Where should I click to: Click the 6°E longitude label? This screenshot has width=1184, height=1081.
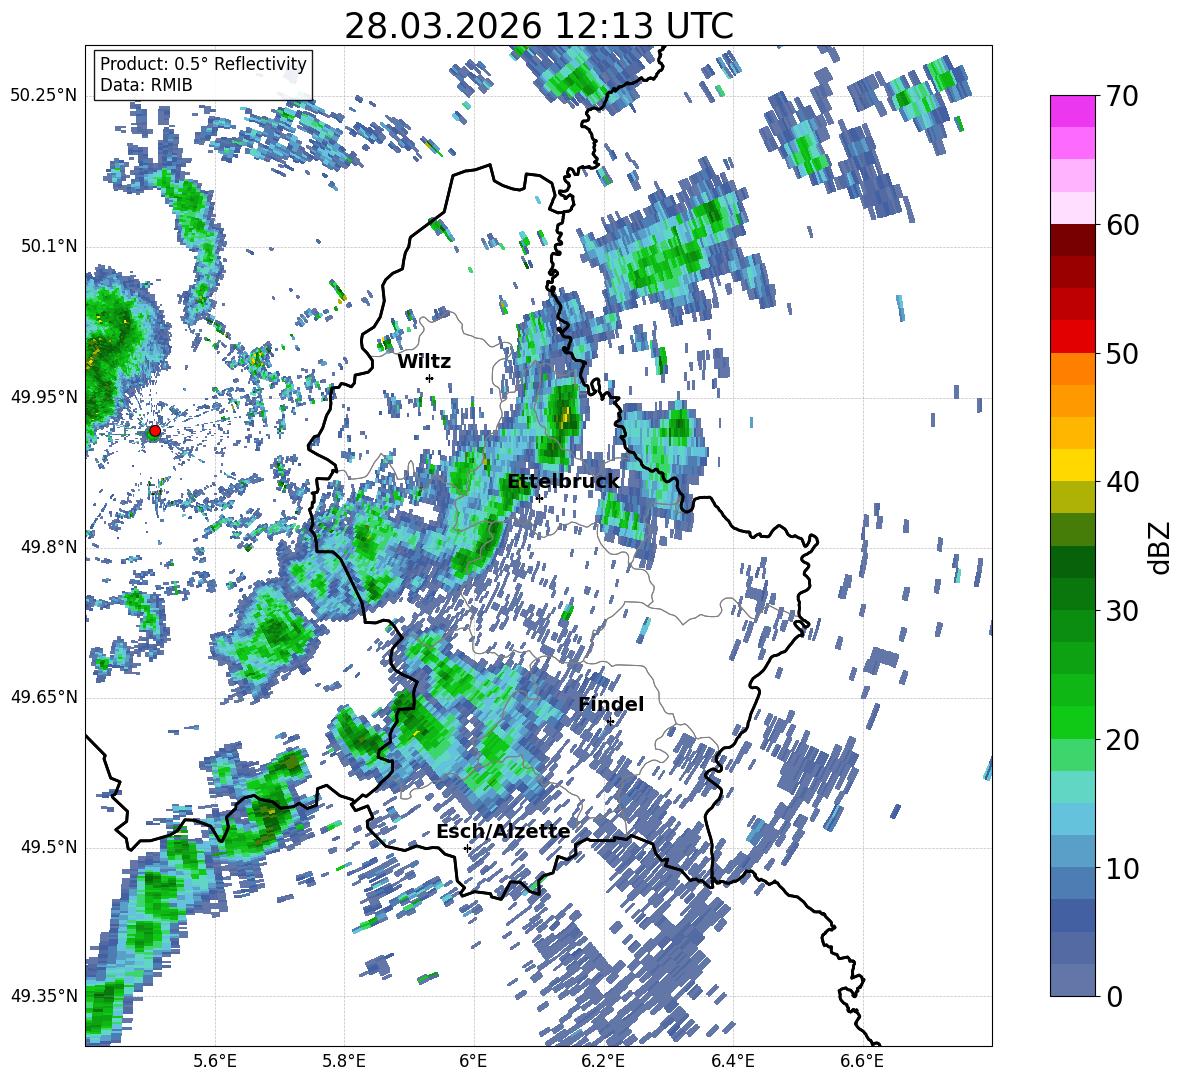point(473,1062)
